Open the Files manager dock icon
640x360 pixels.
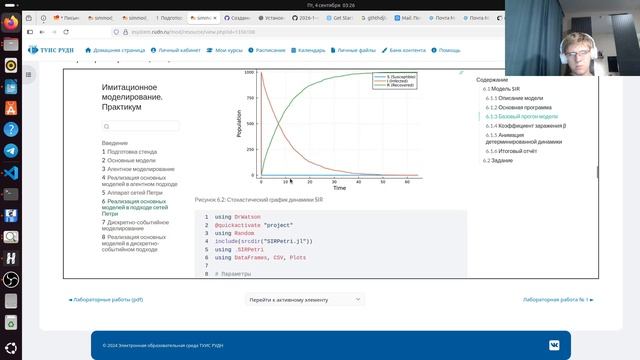[x=11, y=44]
